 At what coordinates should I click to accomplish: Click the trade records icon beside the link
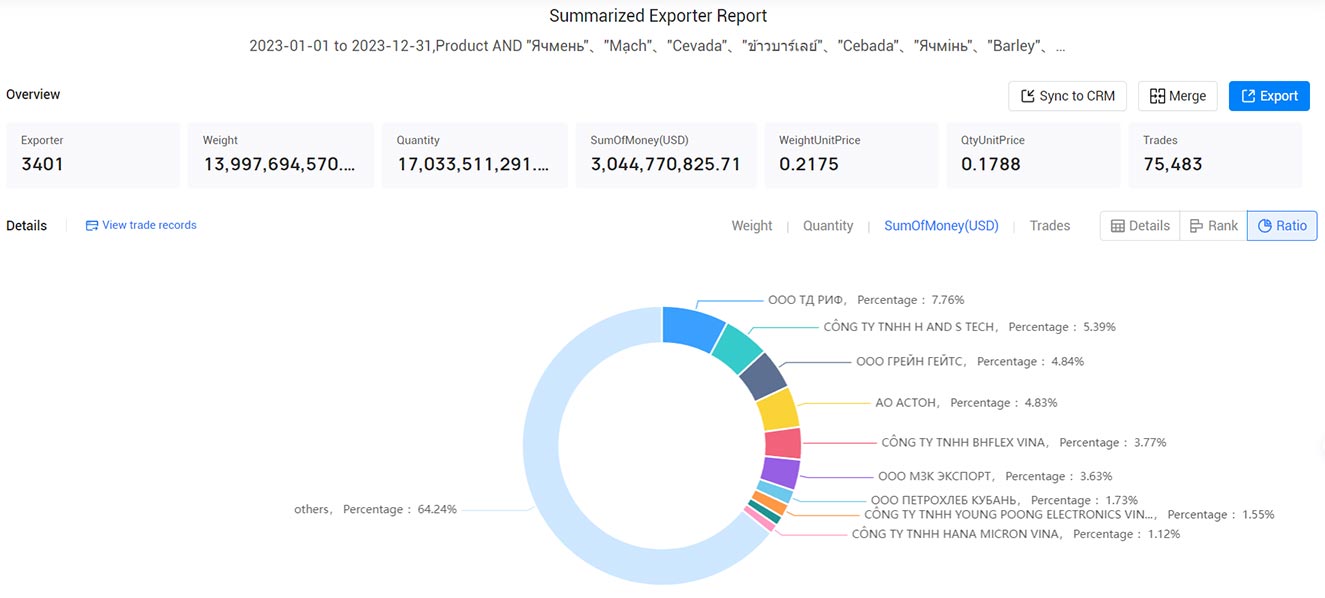(92, 225)
